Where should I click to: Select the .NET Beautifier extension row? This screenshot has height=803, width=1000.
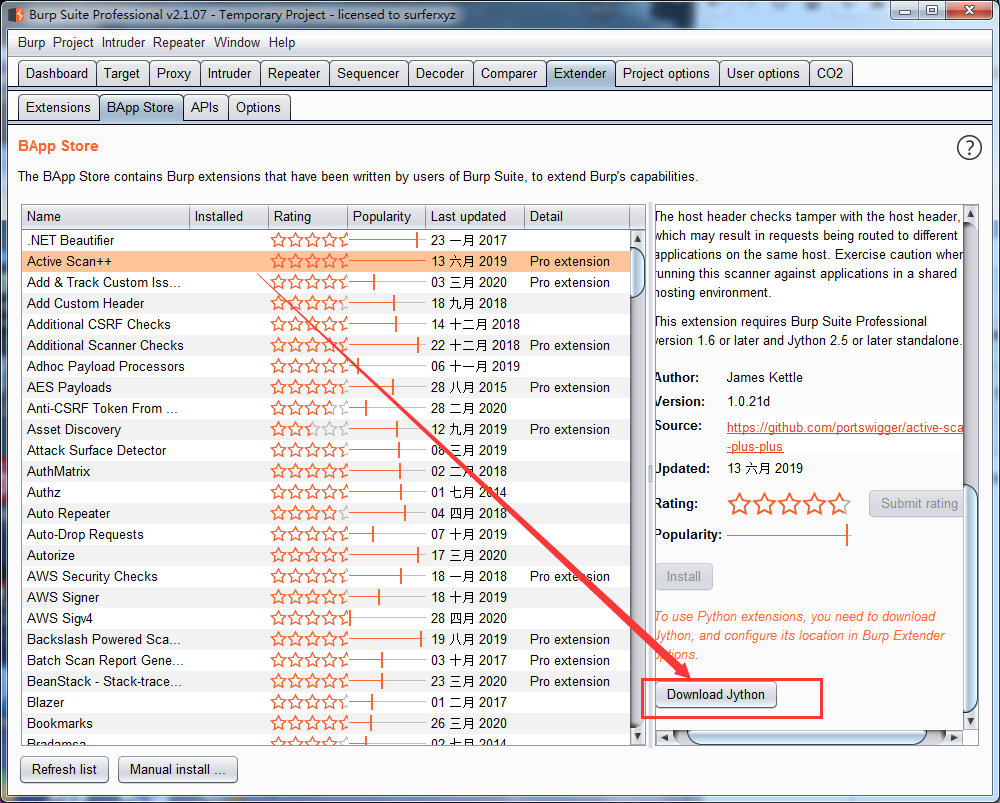[326, 240]
